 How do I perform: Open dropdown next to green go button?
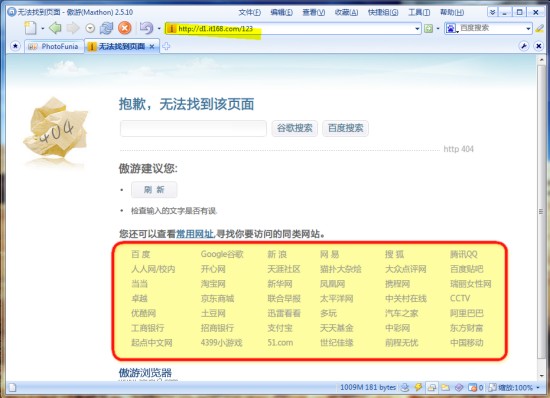[x=438, y=28]
